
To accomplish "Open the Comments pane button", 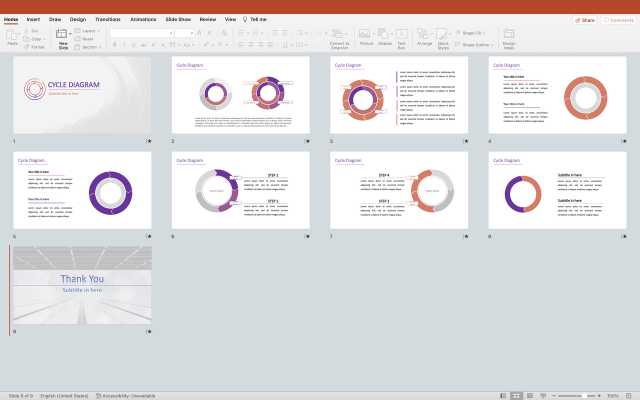I will [620, 19].
